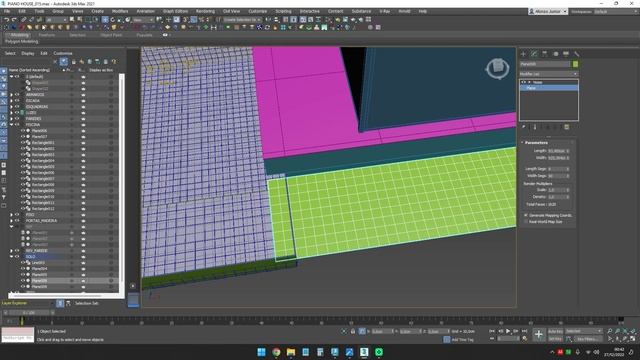Toggle the Angle Snap icon

[x=193, y=20]
